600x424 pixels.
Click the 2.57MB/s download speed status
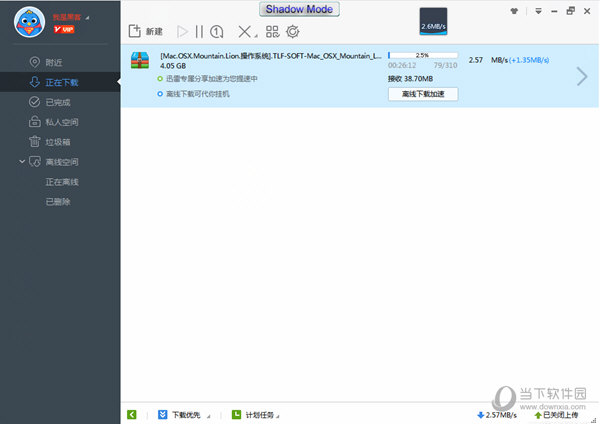pos(497,415)
